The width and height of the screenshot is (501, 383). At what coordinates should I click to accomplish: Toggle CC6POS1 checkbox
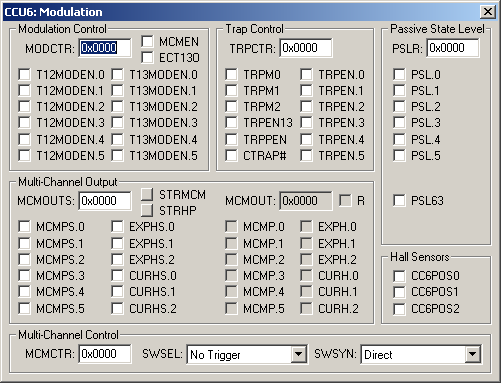[399, 292]
